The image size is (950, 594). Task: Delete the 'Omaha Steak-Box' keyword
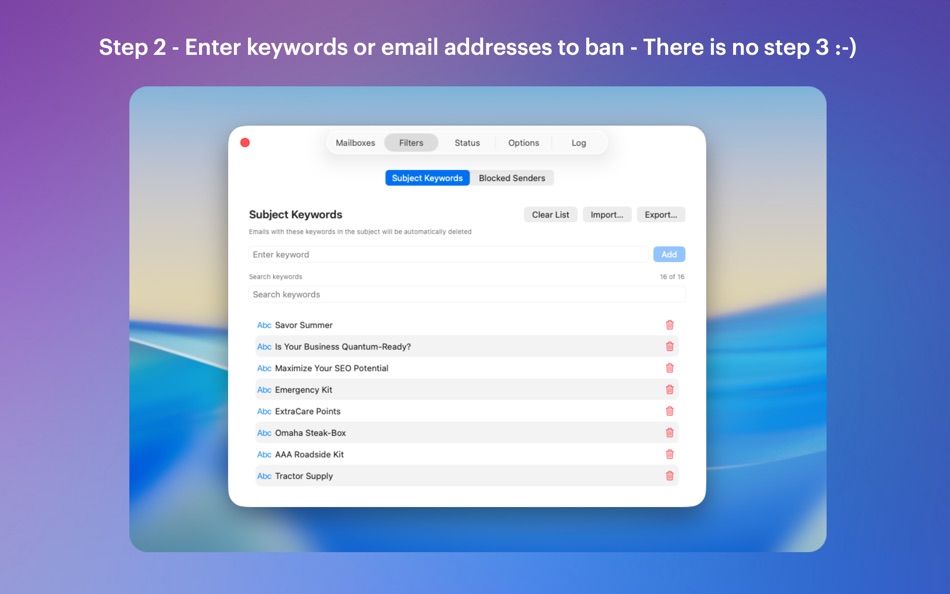tap(669, 432)
